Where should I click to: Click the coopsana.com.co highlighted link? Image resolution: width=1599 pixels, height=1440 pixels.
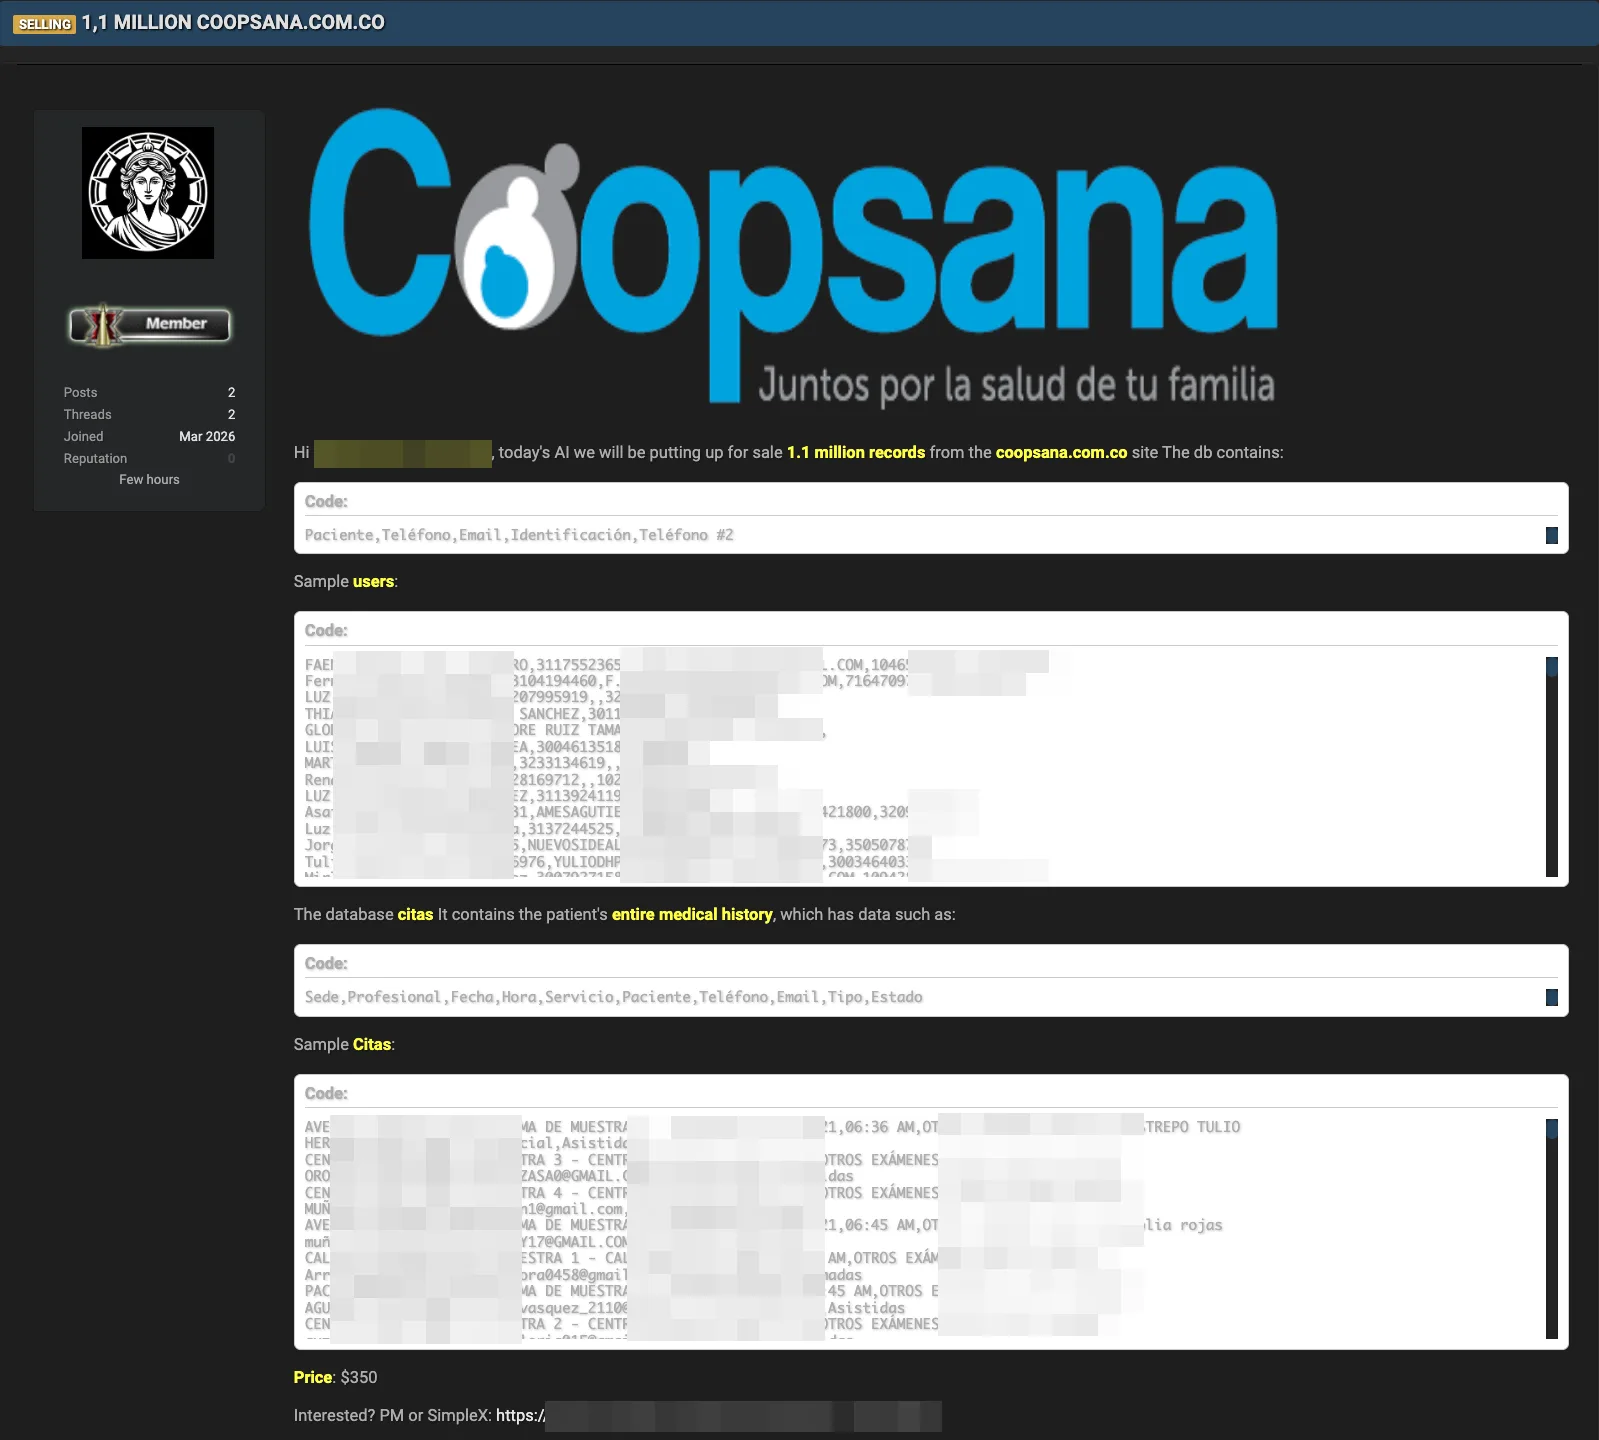point(1061,453)
